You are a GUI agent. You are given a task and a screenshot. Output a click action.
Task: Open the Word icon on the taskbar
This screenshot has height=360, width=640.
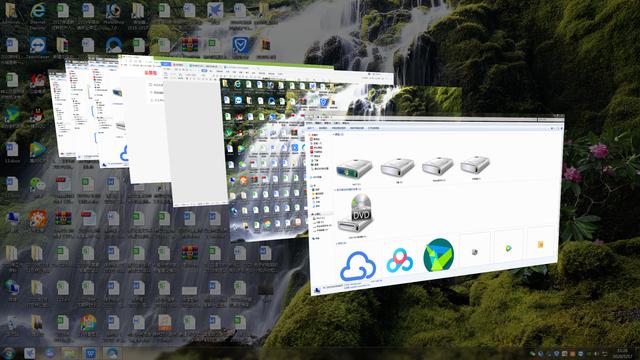(x=90, y=353)
